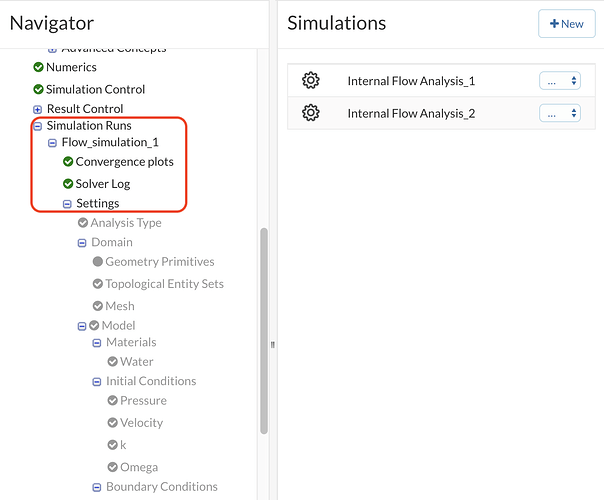Image resolution: width=604 pixels, height=500 pixels.
Task: Open options dropdown for Internal Flow Analysis_2
Action: pos(559,113)
